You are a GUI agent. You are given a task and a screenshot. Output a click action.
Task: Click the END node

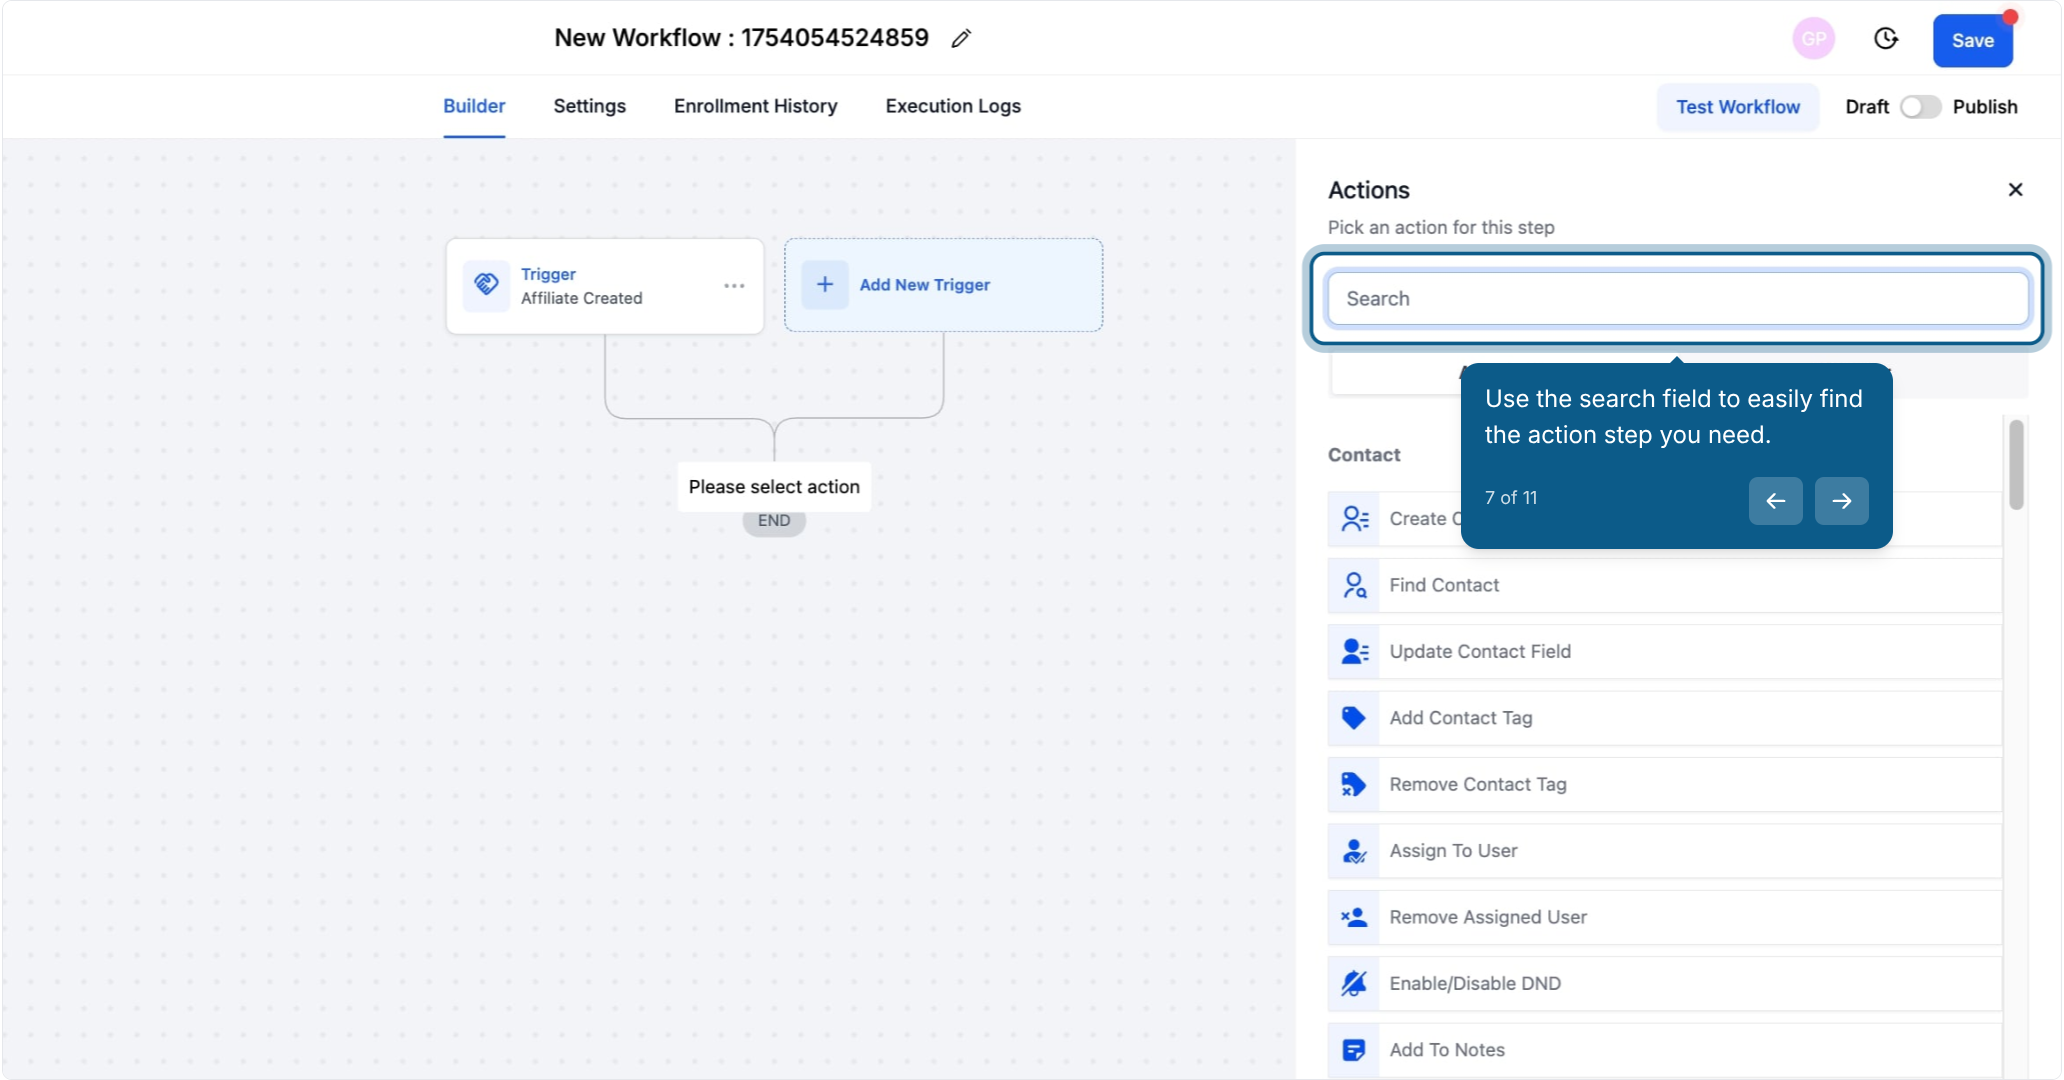(x=774, y=521)
